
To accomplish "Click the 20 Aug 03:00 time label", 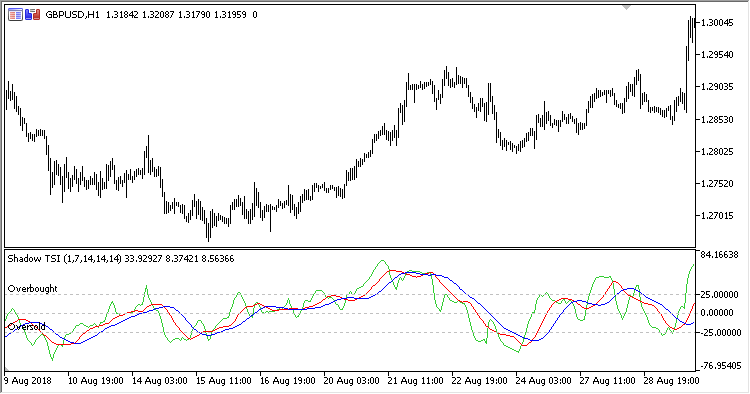I will tap(352, 381).
